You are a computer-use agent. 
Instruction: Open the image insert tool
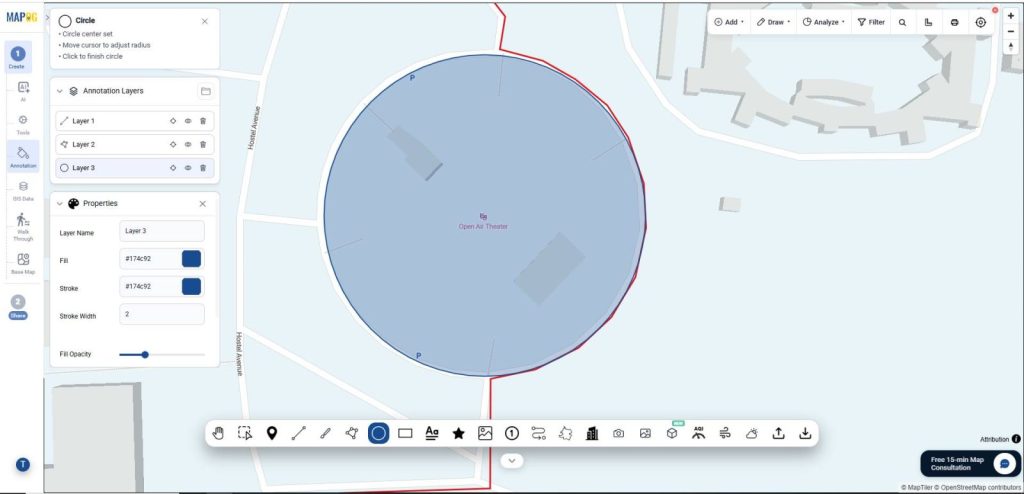tap(485, 433)
